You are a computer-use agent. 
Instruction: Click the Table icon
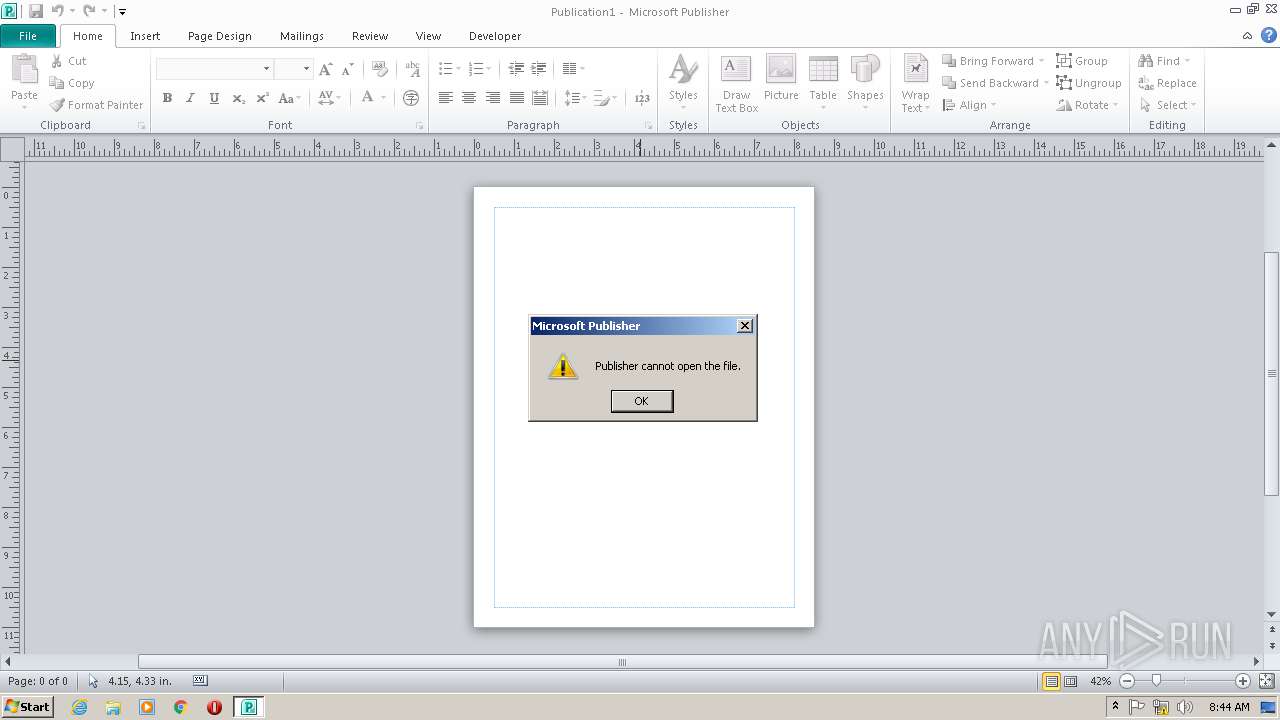pyautogui.click(x=823, y=70)
